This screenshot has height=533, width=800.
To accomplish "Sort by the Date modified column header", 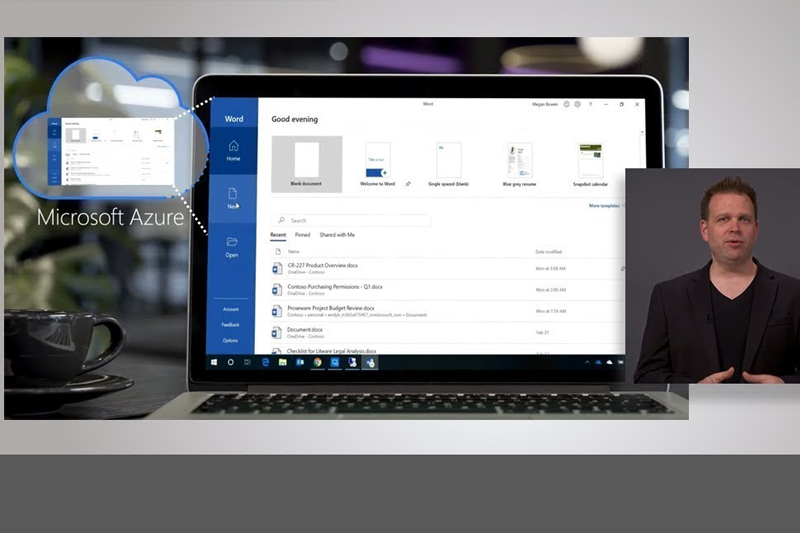I will coord(548,251).
